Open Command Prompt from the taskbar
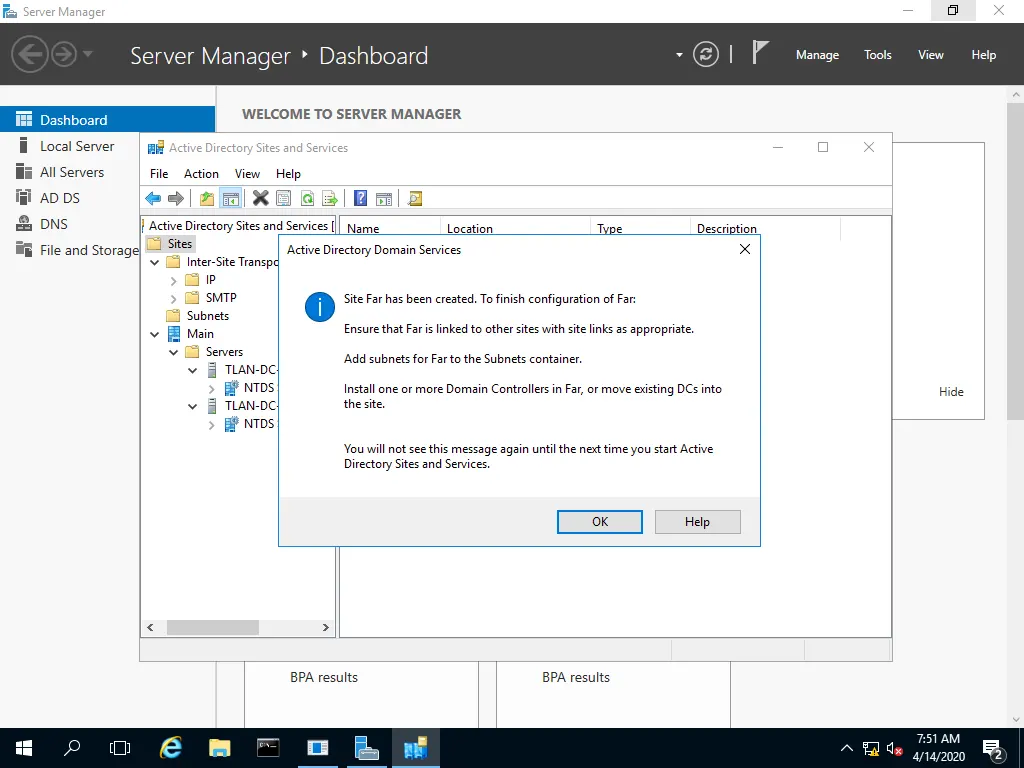Image resolution: width=1024 pixels, height=768 pixels. (x=268, y=748)
